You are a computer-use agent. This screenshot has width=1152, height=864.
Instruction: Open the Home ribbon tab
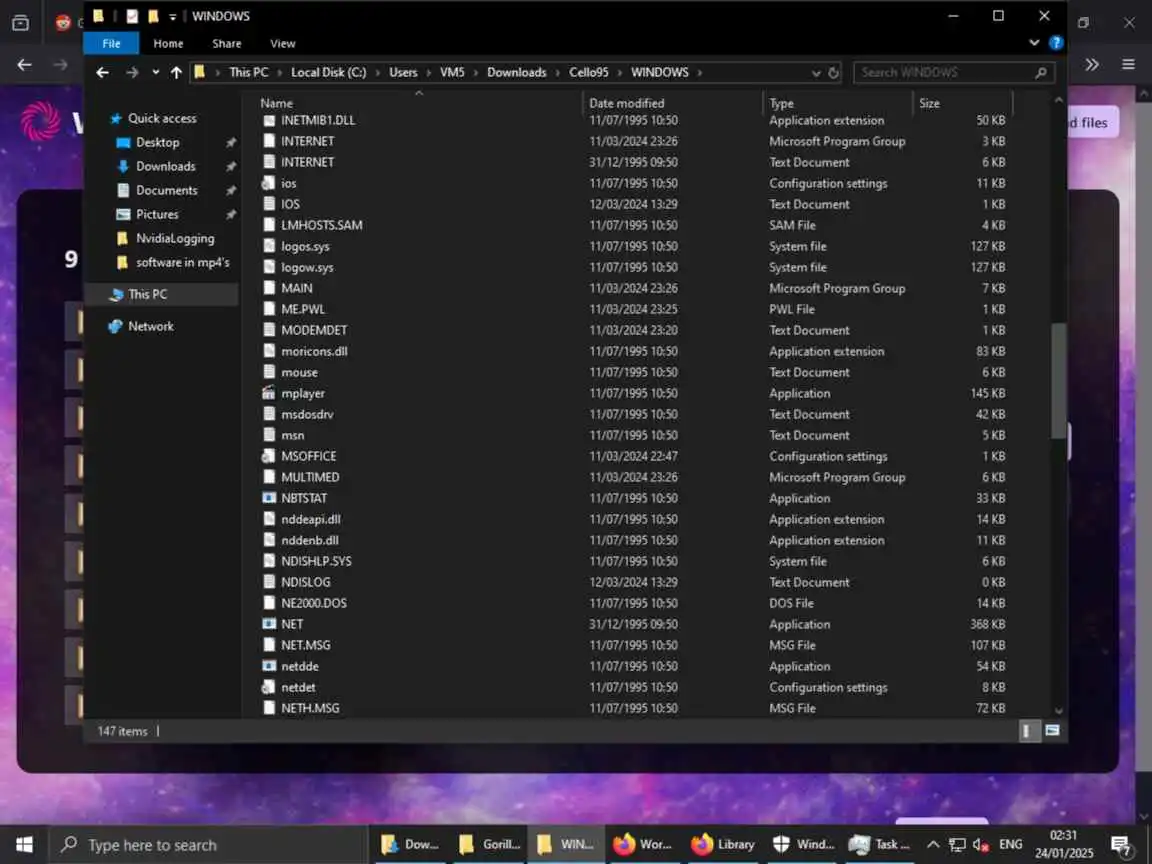coord(168,43)
